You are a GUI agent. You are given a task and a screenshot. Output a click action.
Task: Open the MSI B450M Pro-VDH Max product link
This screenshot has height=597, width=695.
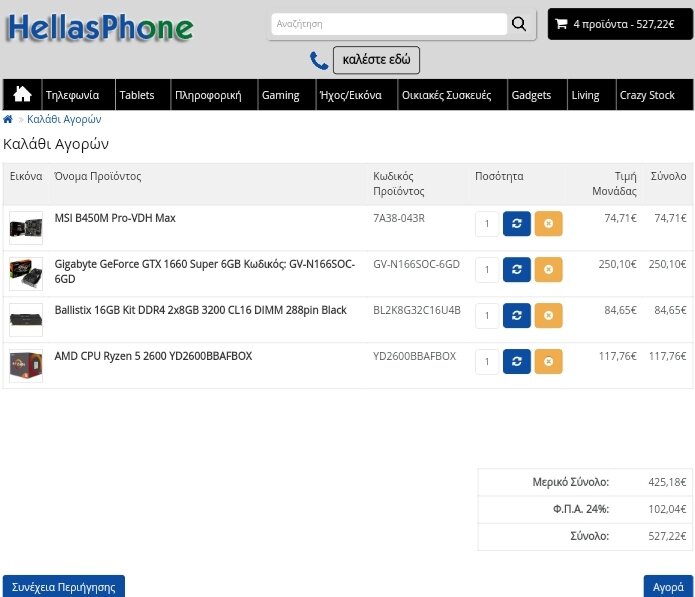(x=115, y=218)
